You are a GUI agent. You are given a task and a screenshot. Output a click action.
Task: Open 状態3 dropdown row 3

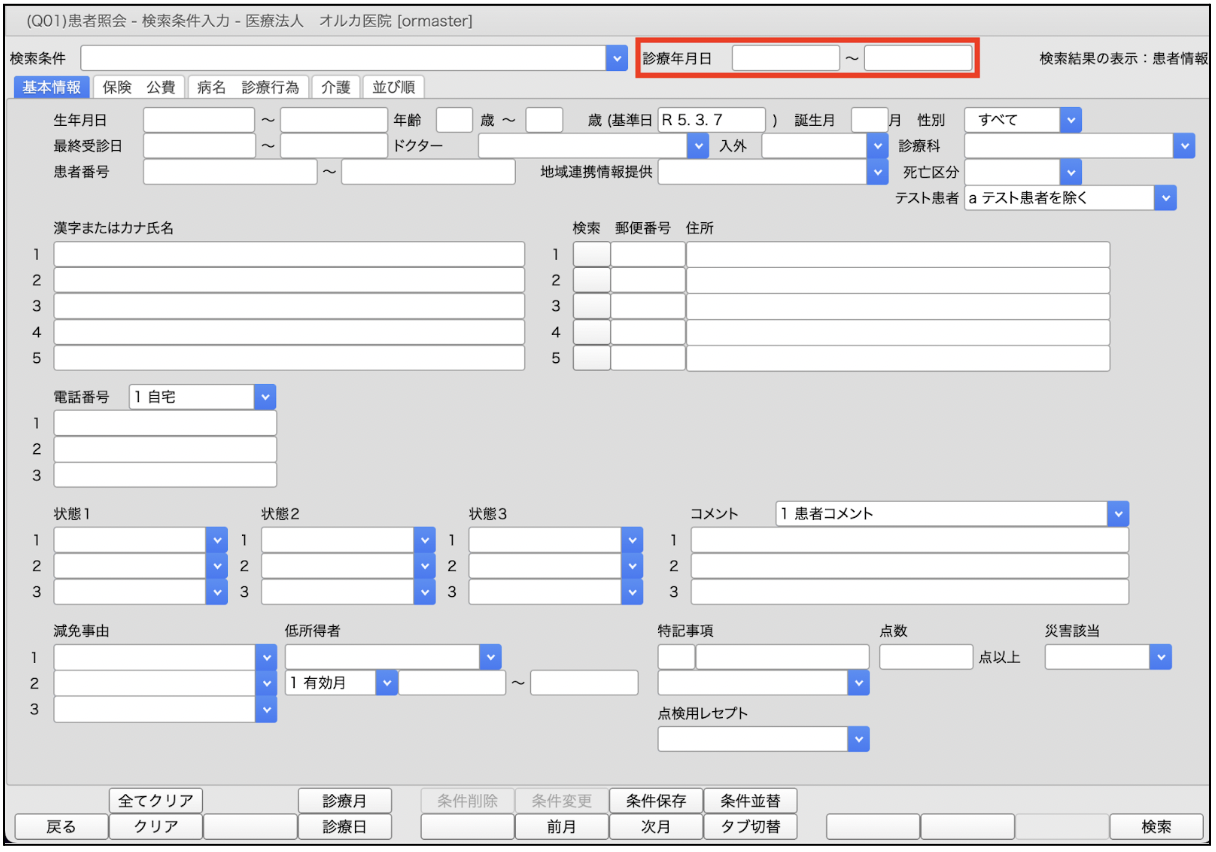coord(631,592)
